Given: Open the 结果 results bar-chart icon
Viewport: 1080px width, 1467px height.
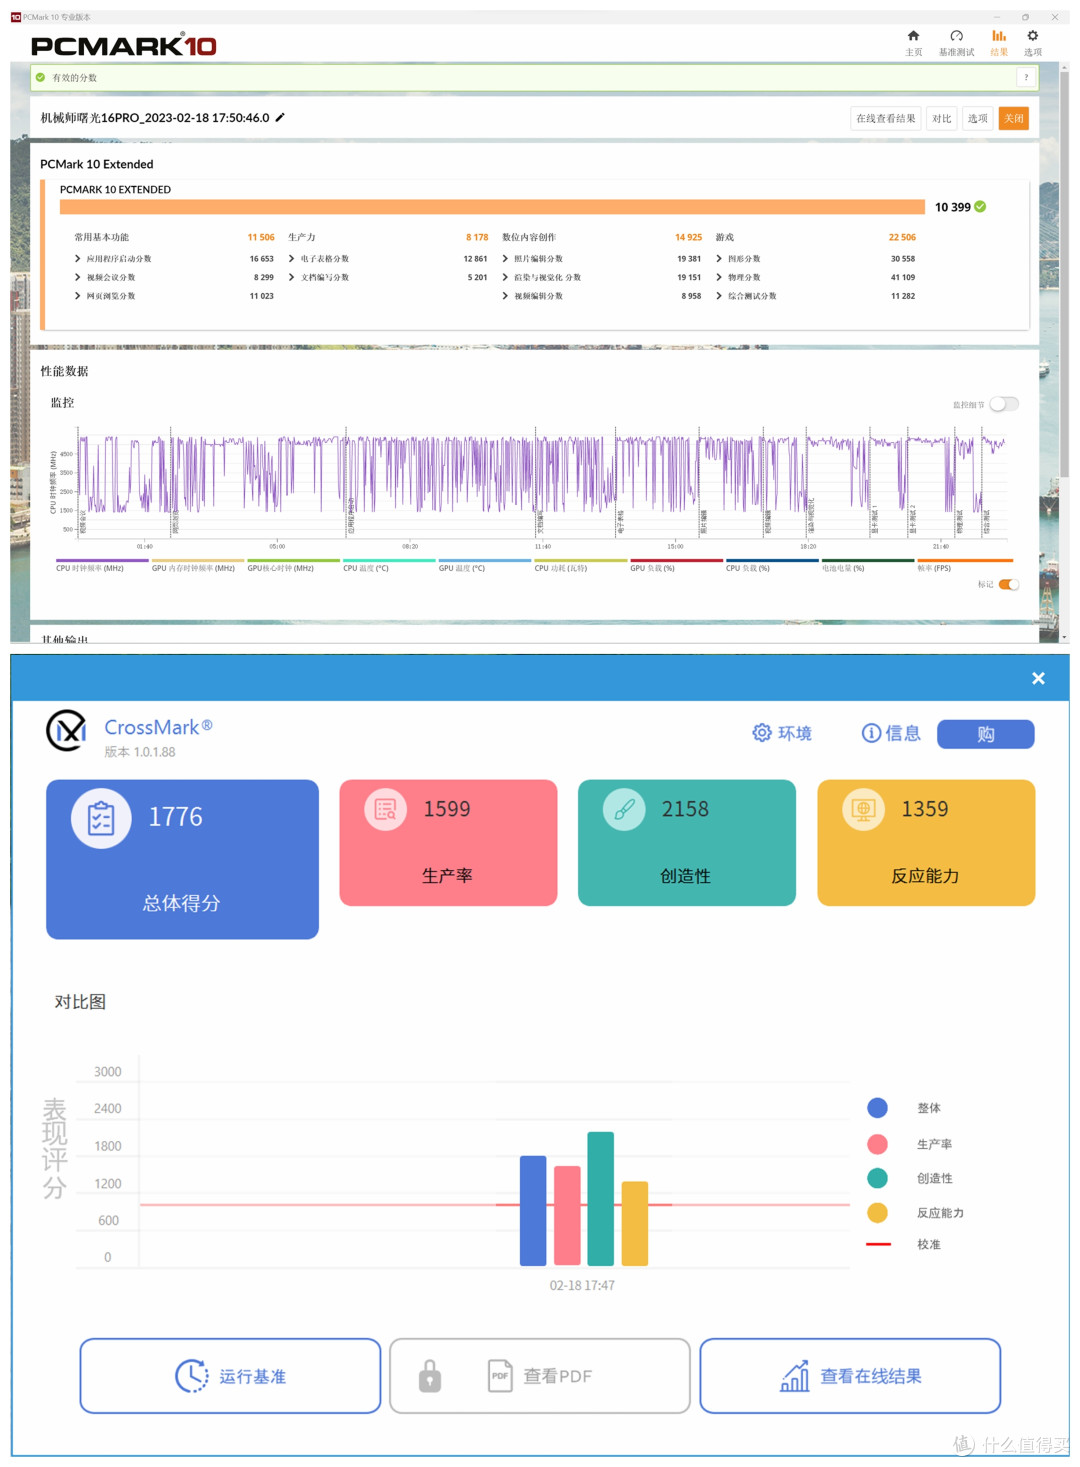Looking at the screenshot, I should pos(999,36).
